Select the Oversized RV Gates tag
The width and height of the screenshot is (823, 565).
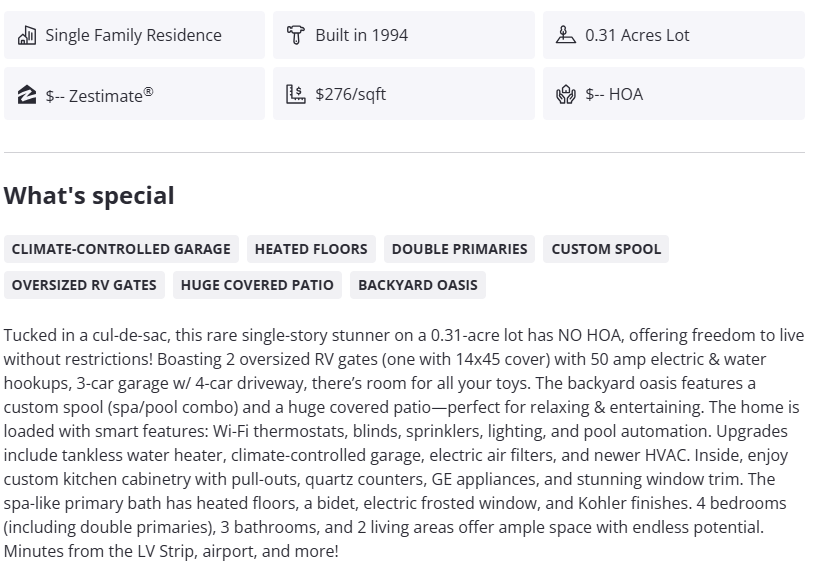pos(84,285)
